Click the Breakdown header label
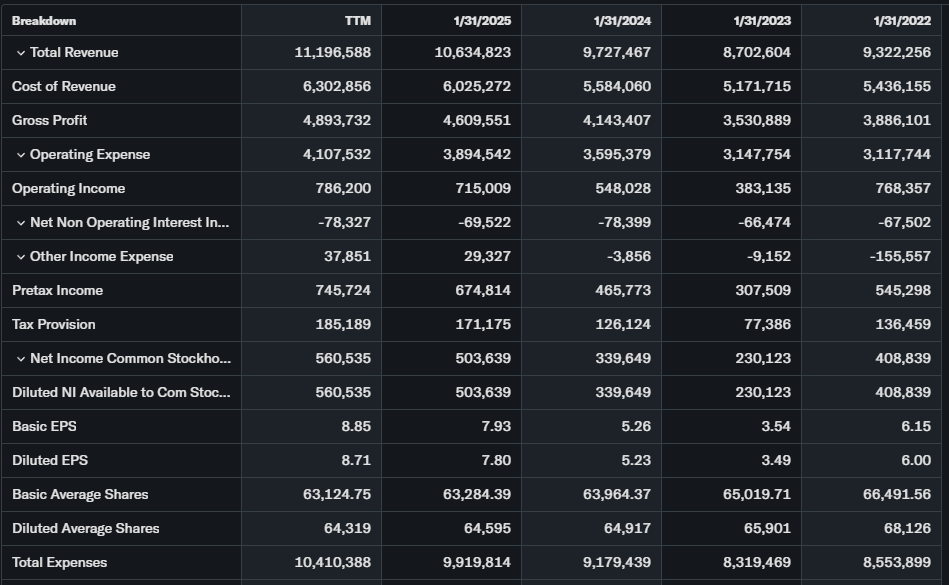949x585 pixels. [x=44, y=21]
